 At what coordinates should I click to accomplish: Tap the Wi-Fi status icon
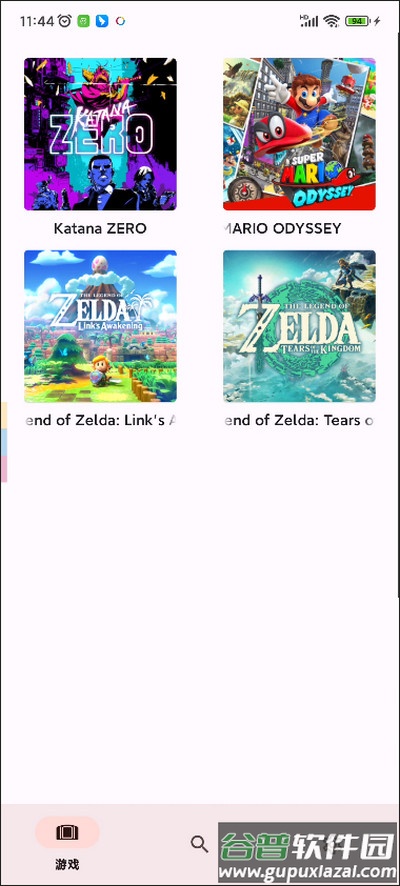(332, 21)
